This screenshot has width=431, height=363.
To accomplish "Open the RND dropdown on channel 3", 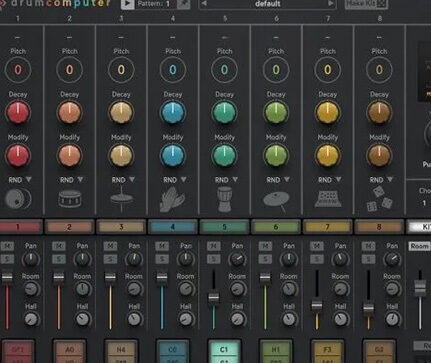I will tap(123, 180).
